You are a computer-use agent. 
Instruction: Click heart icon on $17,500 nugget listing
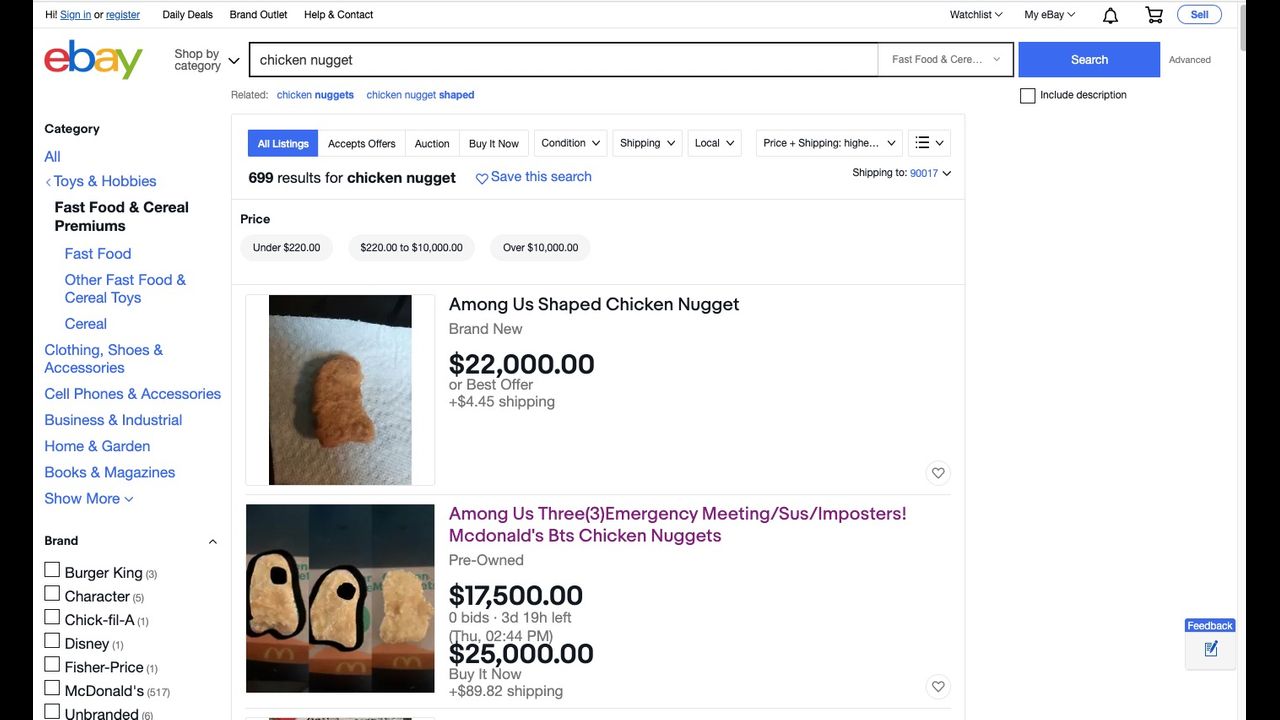(937, 687)
